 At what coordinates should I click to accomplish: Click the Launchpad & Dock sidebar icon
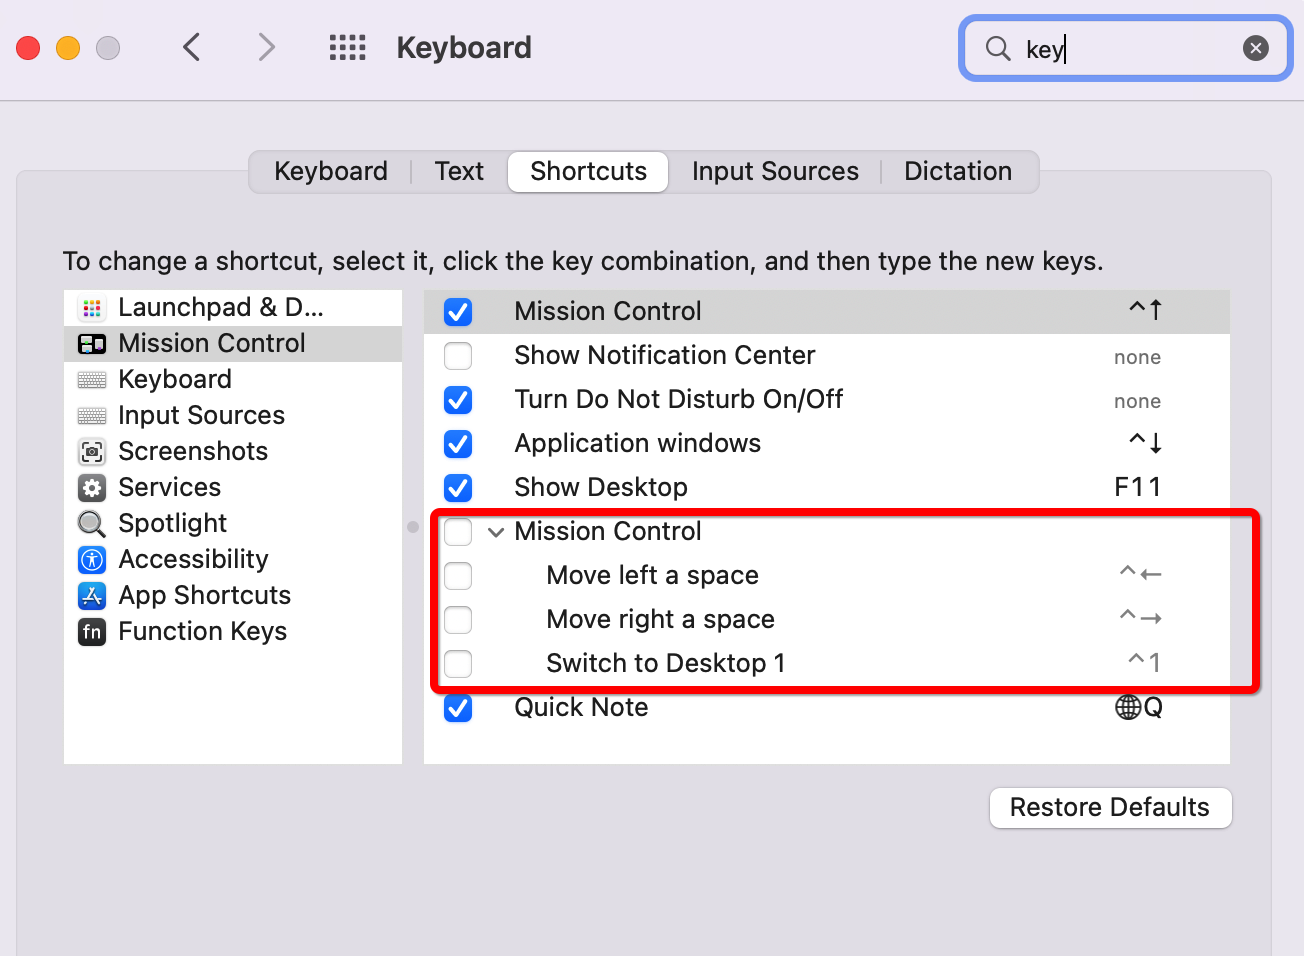92,308
